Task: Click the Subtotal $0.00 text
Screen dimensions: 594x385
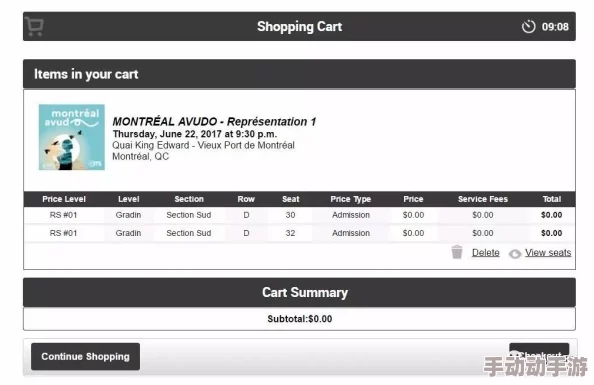Action: coord(300,319)
